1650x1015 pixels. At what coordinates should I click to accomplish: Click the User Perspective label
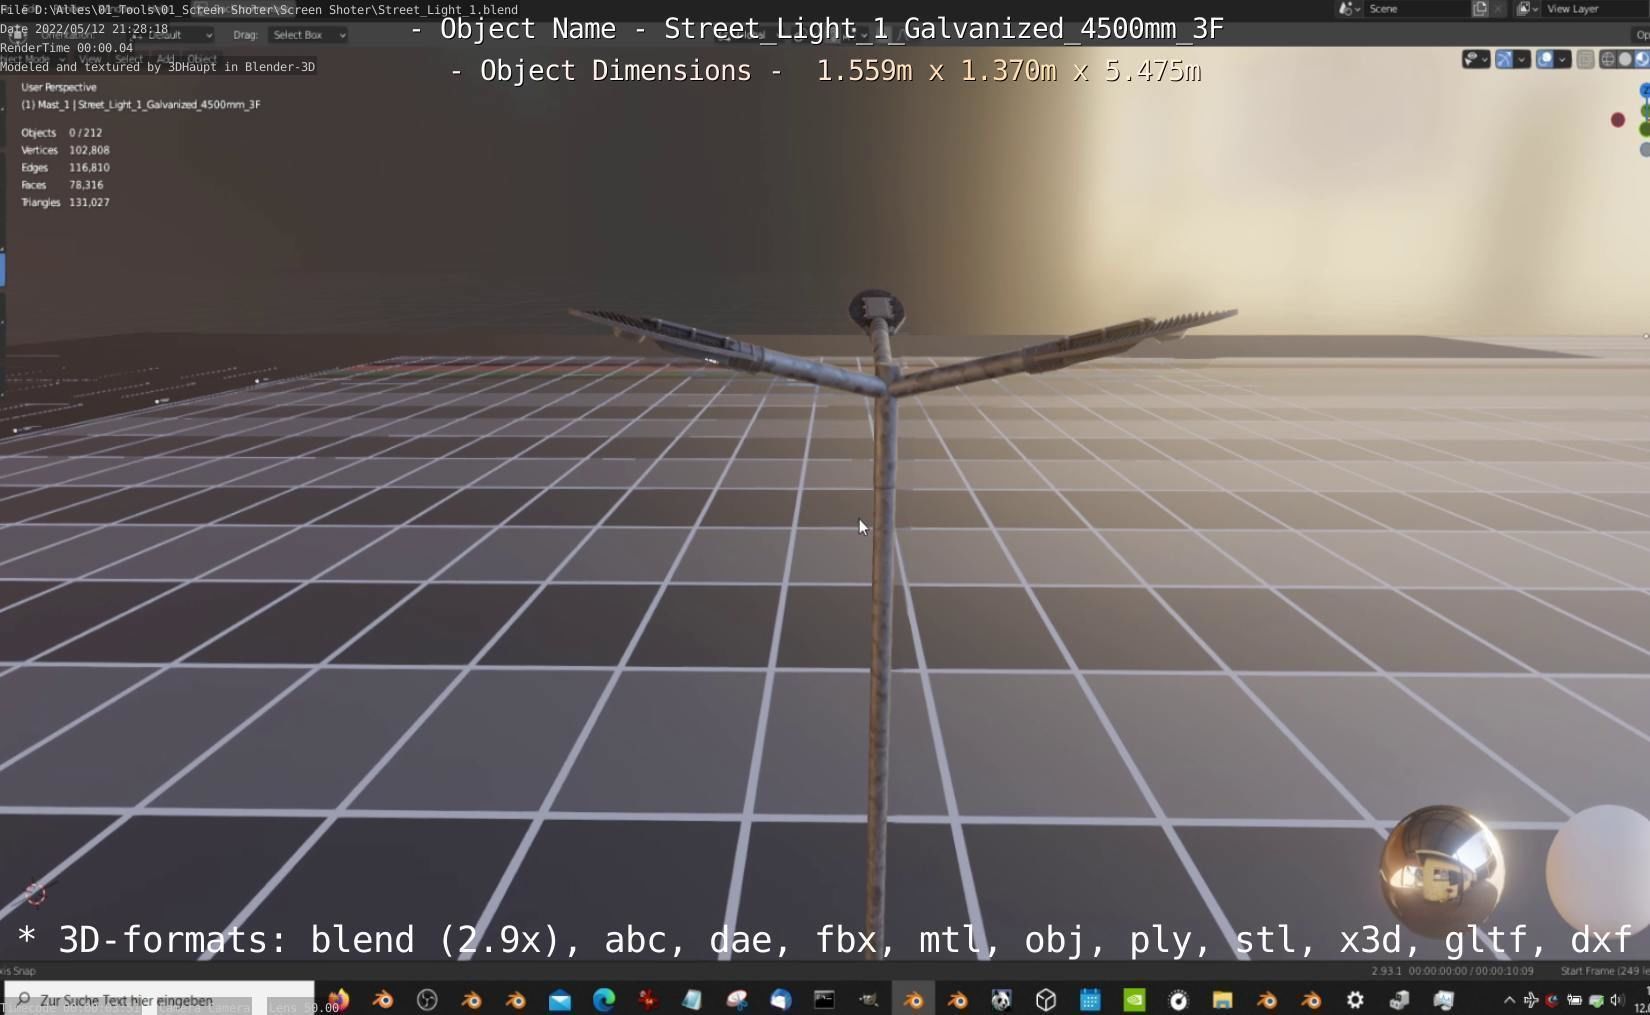[x=59, y=87]
